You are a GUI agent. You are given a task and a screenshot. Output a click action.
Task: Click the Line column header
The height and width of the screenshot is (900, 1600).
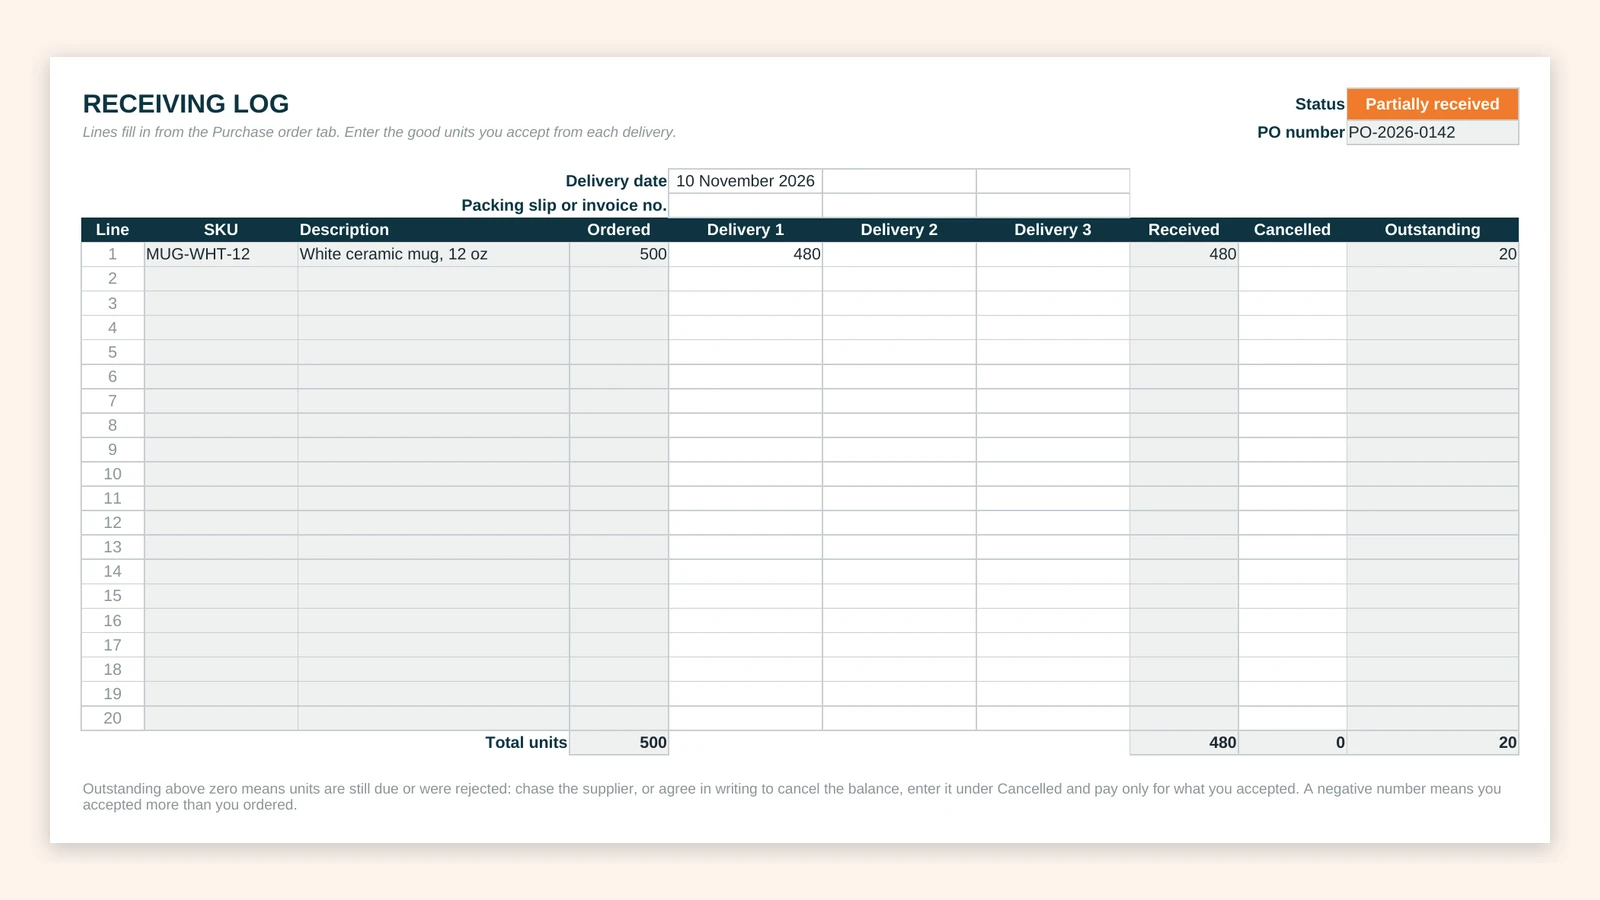[113, 230]
